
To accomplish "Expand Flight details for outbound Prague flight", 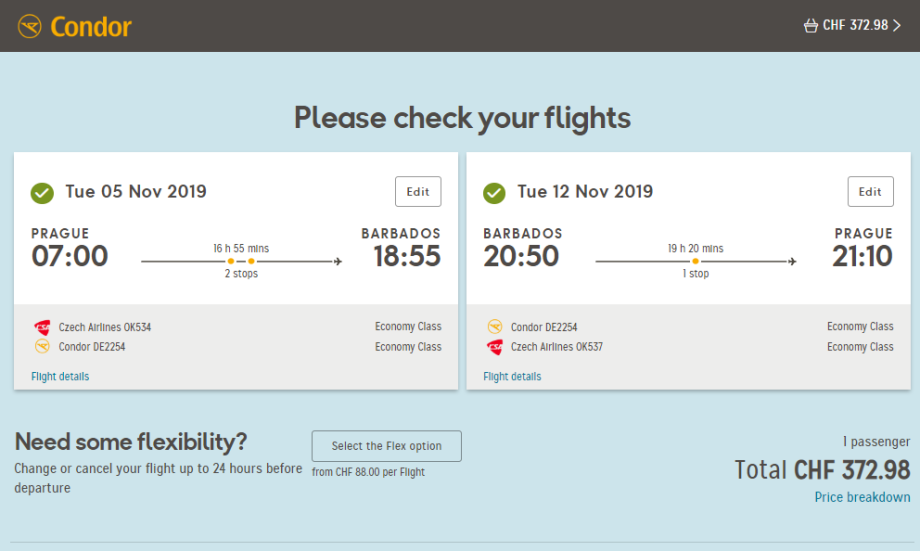I will [60, 377].
